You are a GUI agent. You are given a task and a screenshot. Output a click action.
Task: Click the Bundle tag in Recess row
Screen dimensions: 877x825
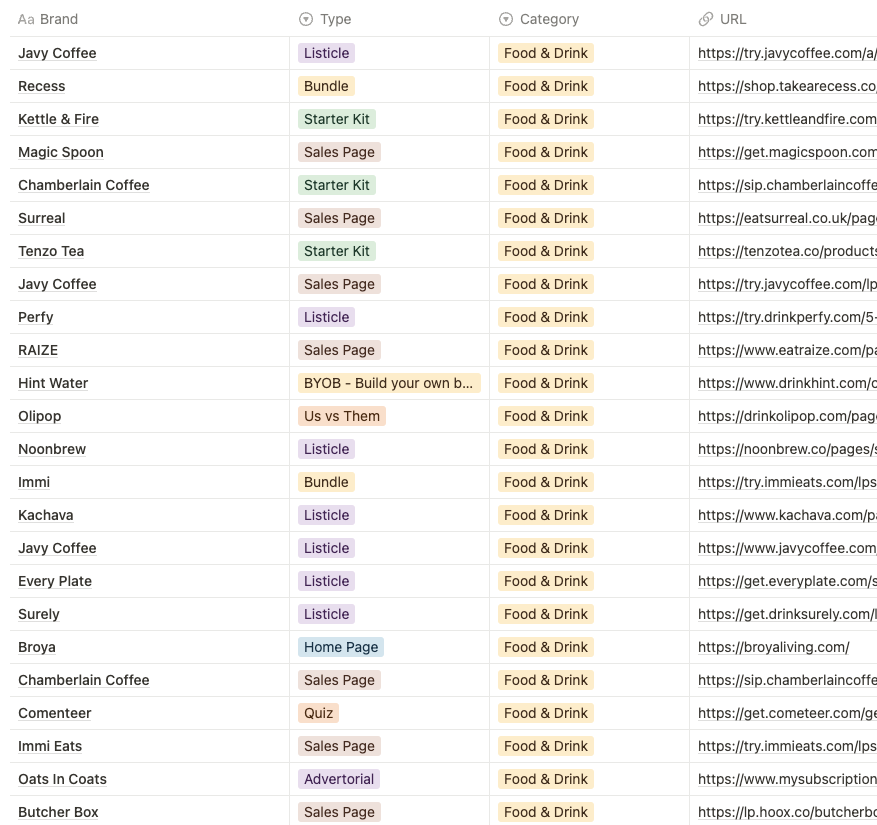coord(326,86)
